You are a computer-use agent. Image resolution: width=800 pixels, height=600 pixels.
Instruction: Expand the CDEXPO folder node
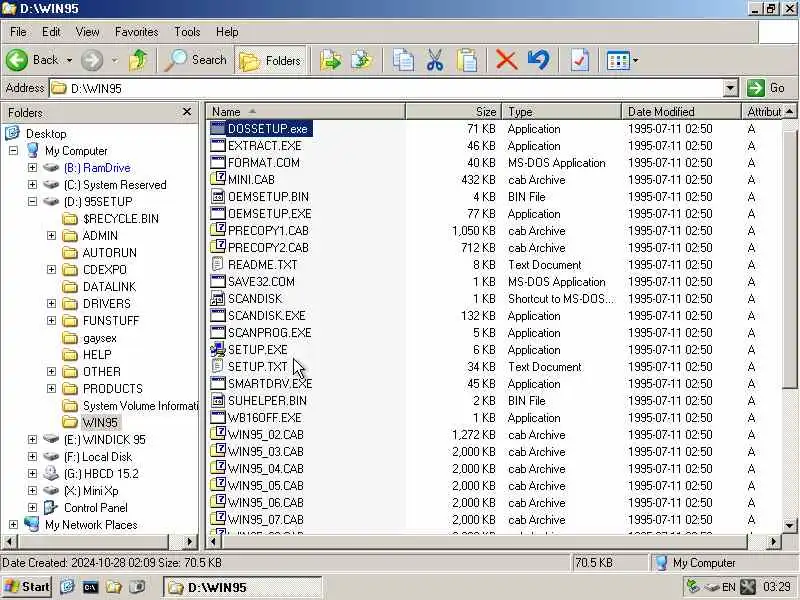[51, 269]
